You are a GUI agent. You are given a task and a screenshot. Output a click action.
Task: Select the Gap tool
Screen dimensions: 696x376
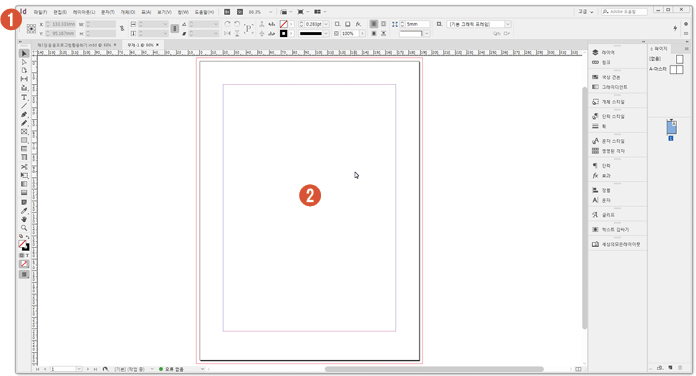[x=24, y=79]
